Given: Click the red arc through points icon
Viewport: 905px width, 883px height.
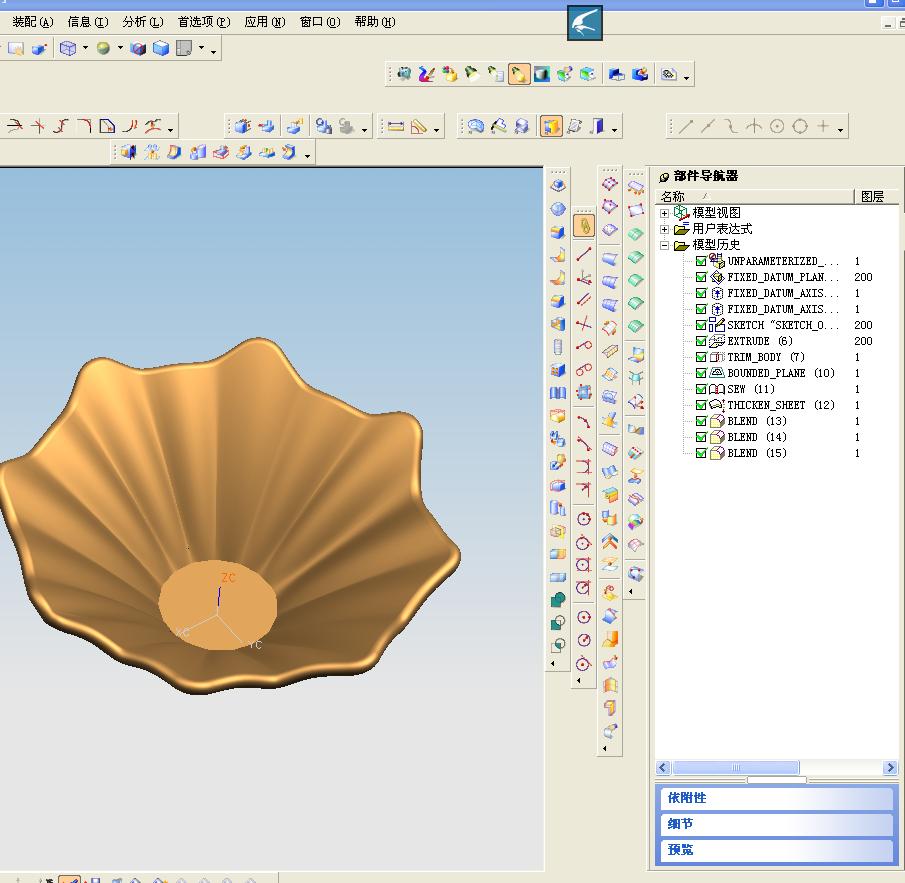Looking at the screenshot, I should 584,421.
